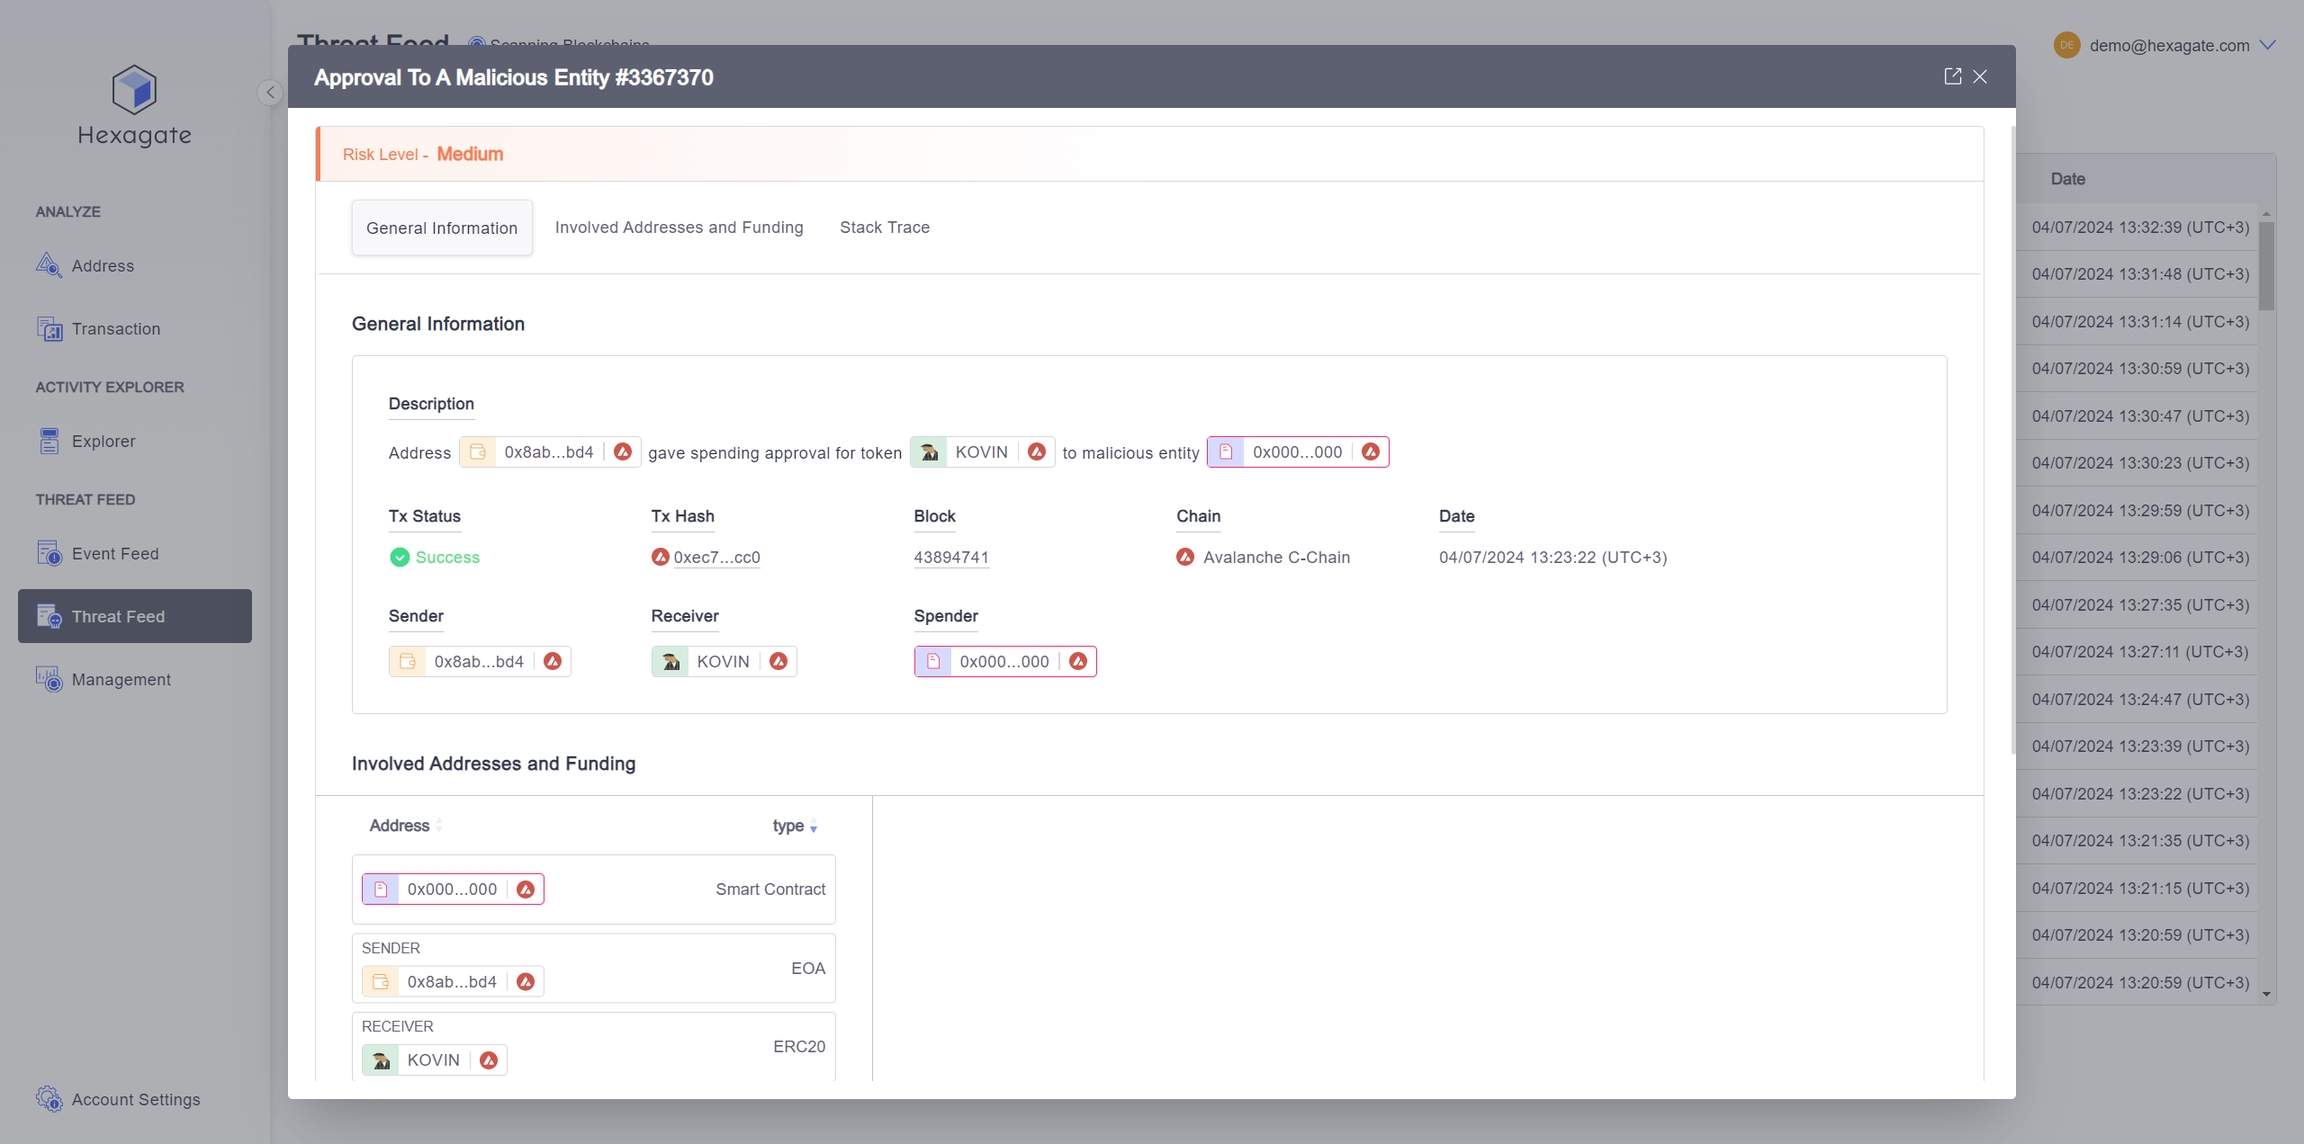The height and width of the screenshot is (1144, 2304).
Task: Open Address analyzer in sidebar
Action: tap(102, 266)
